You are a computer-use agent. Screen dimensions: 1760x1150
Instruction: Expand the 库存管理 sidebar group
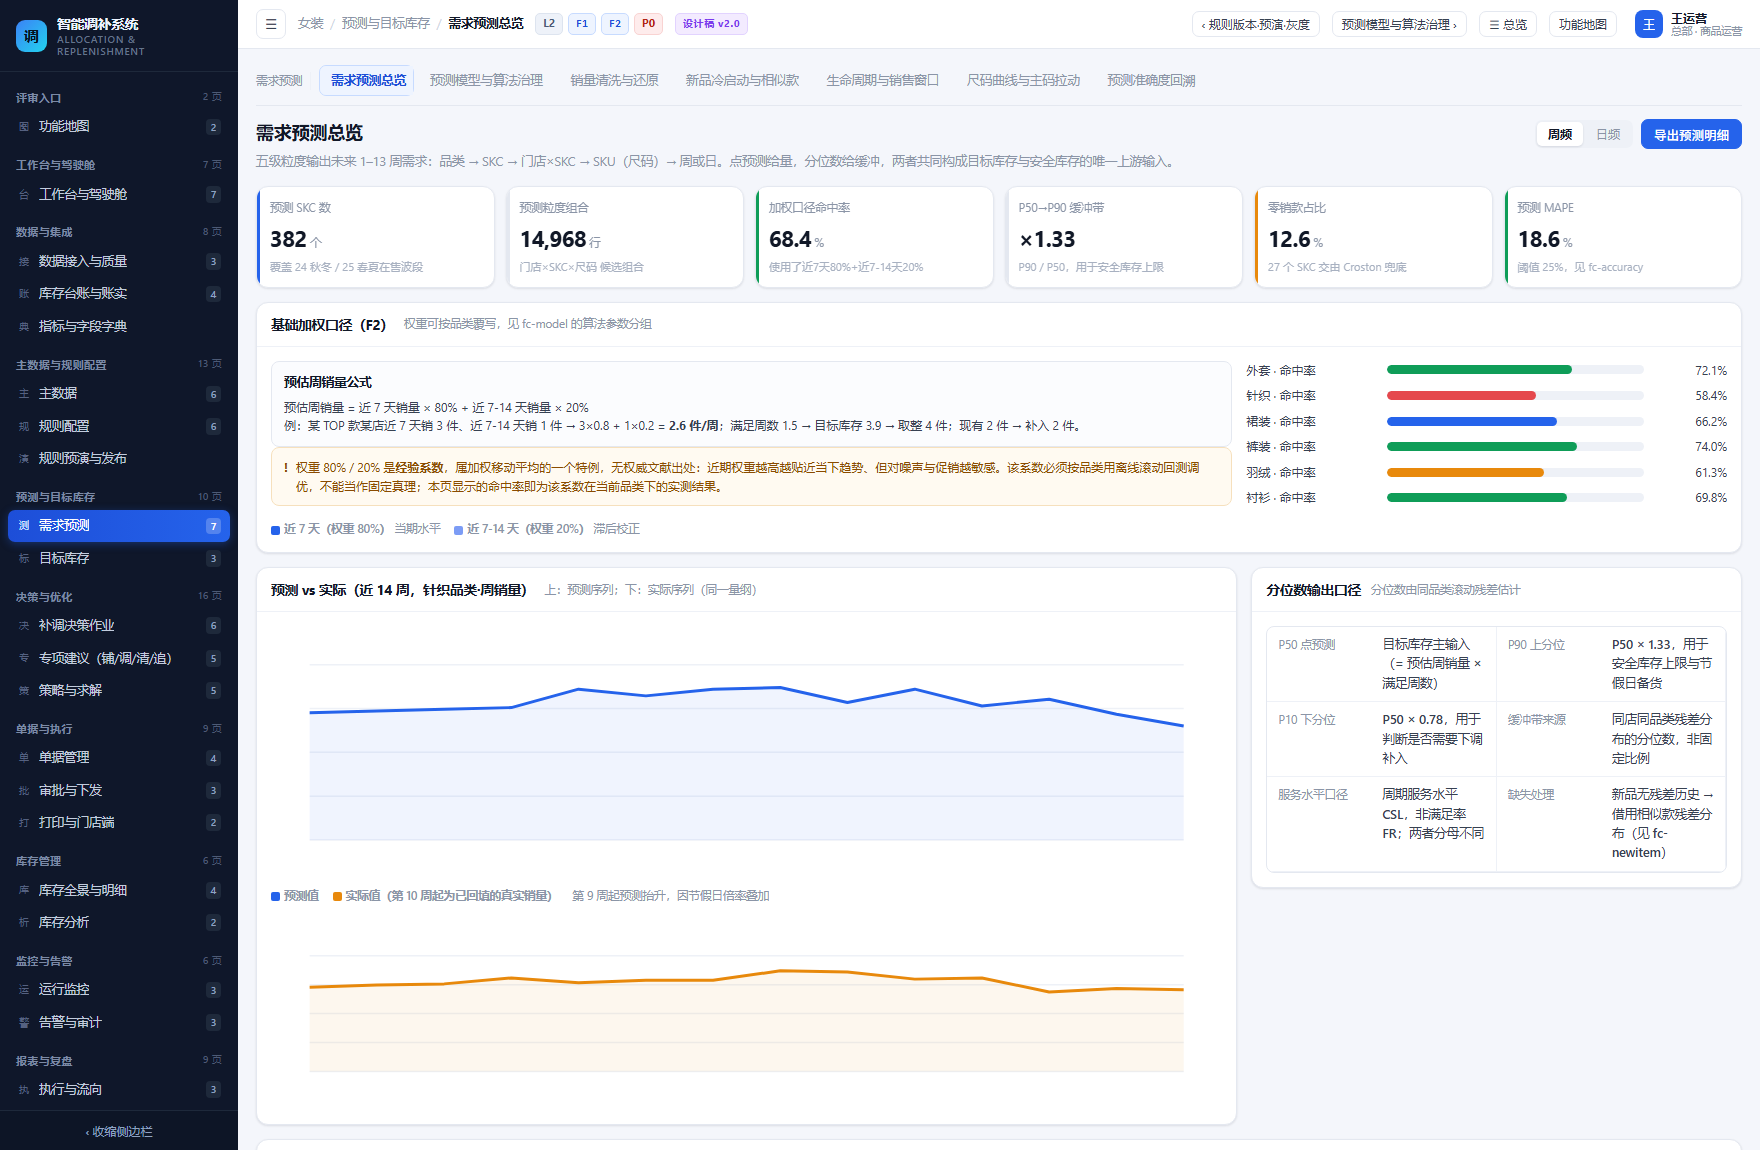[119, 861]
